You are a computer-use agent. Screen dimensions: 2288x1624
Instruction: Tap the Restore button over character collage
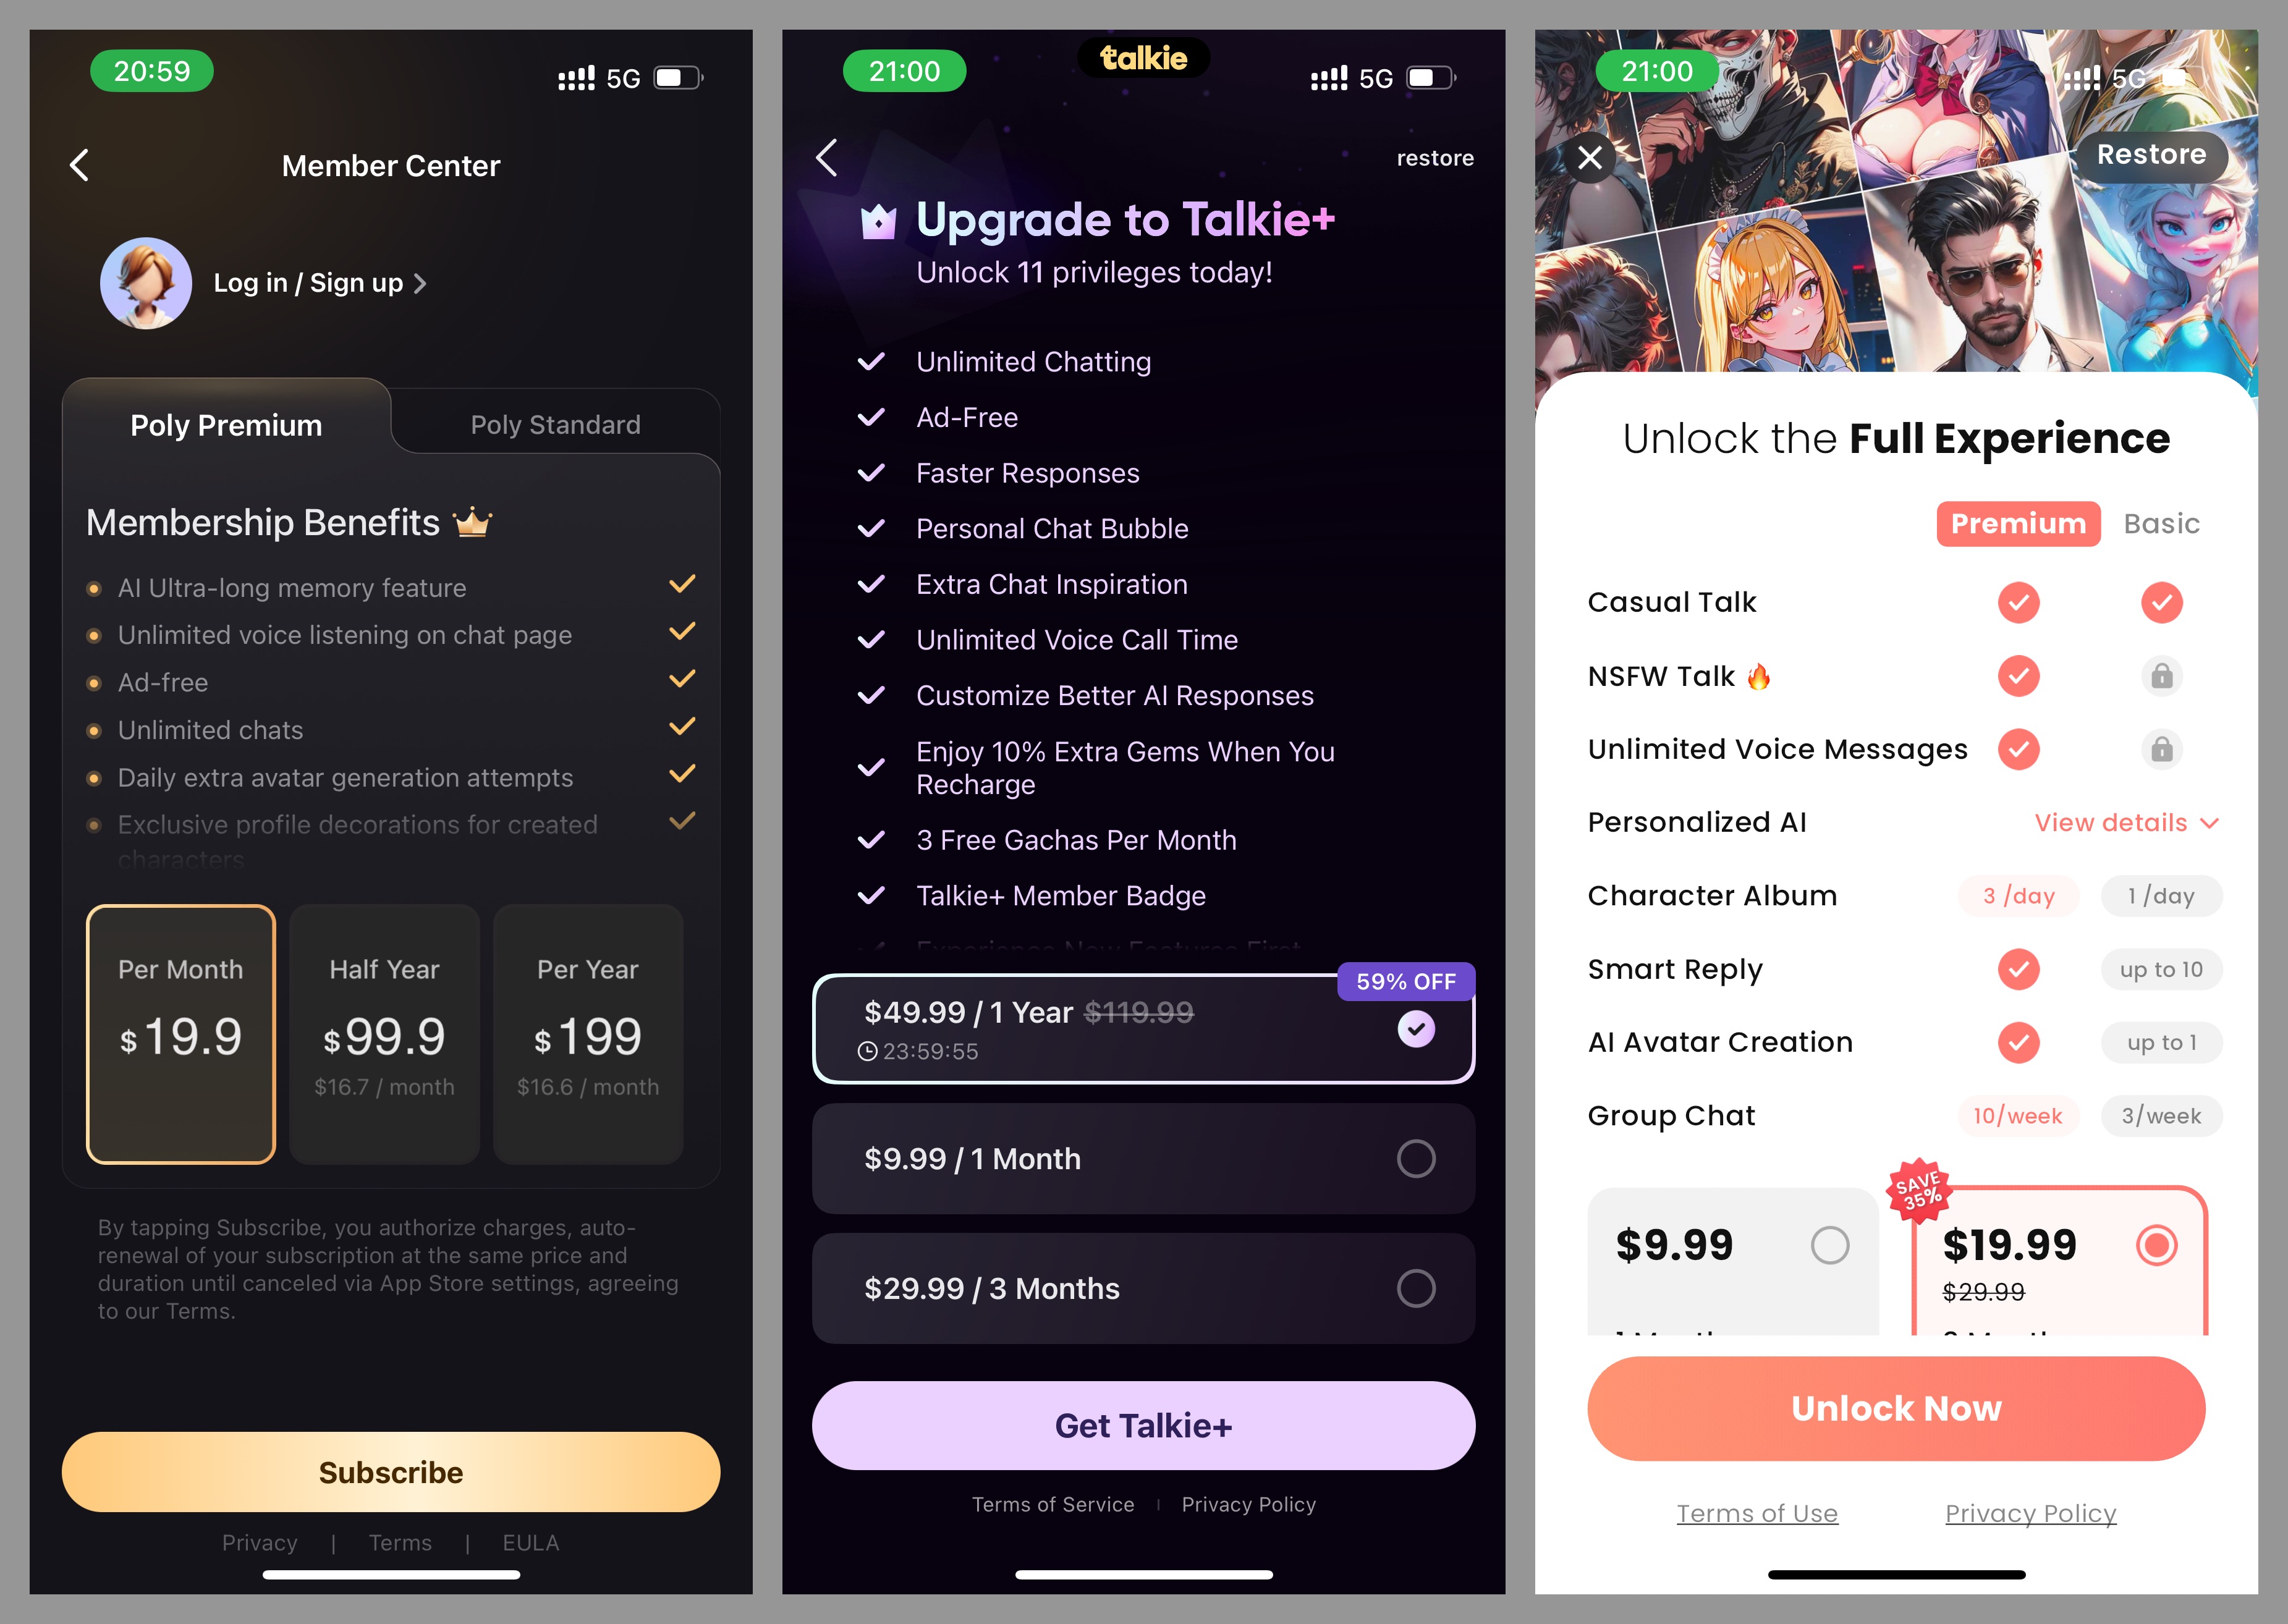pos(2151,155)
